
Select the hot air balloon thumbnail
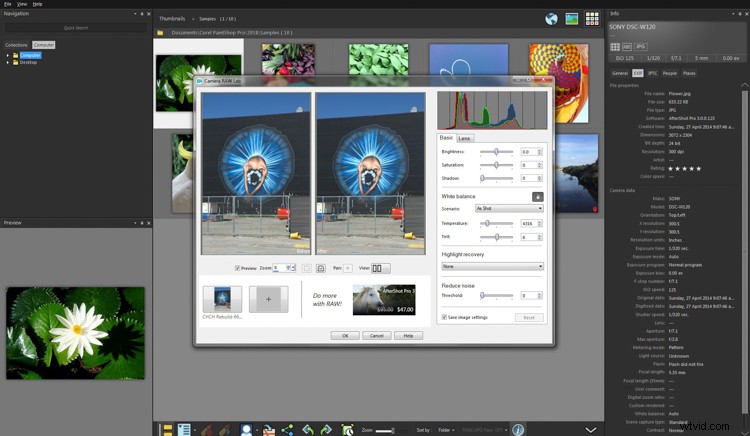click(x=559, y=83)
